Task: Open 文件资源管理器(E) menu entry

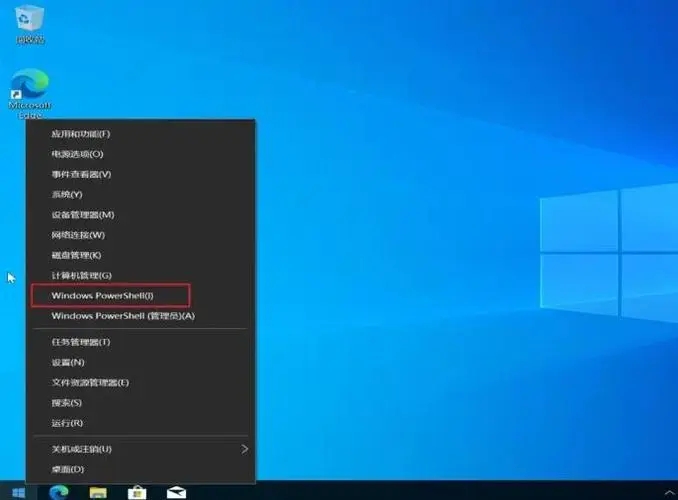Action: pos(90,382)
